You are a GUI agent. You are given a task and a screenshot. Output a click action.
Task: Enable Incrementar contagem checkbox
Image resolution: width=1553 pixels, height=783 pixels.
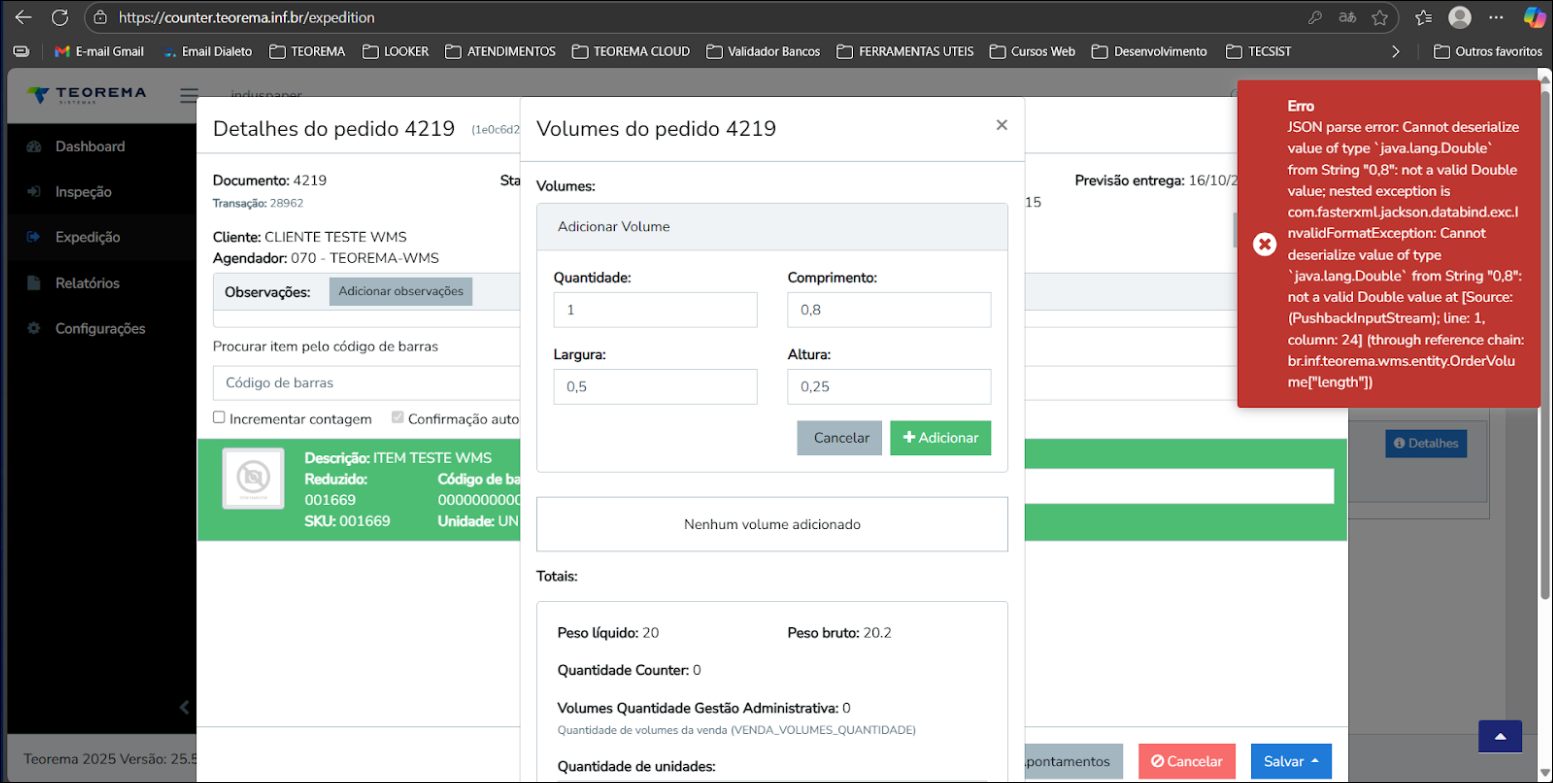point(219,418)
